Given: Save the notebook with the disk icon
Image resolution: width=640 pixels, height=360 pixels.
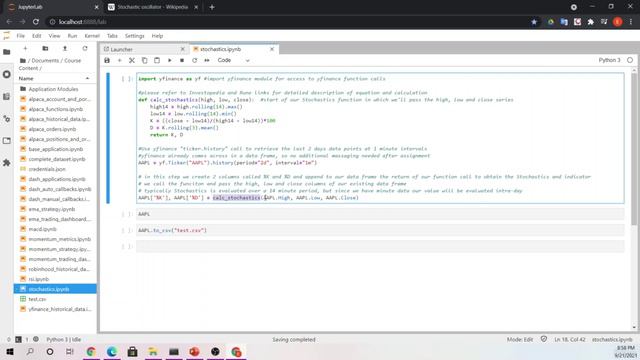Looking at the screenshot, I should click(x=107, y=60).
